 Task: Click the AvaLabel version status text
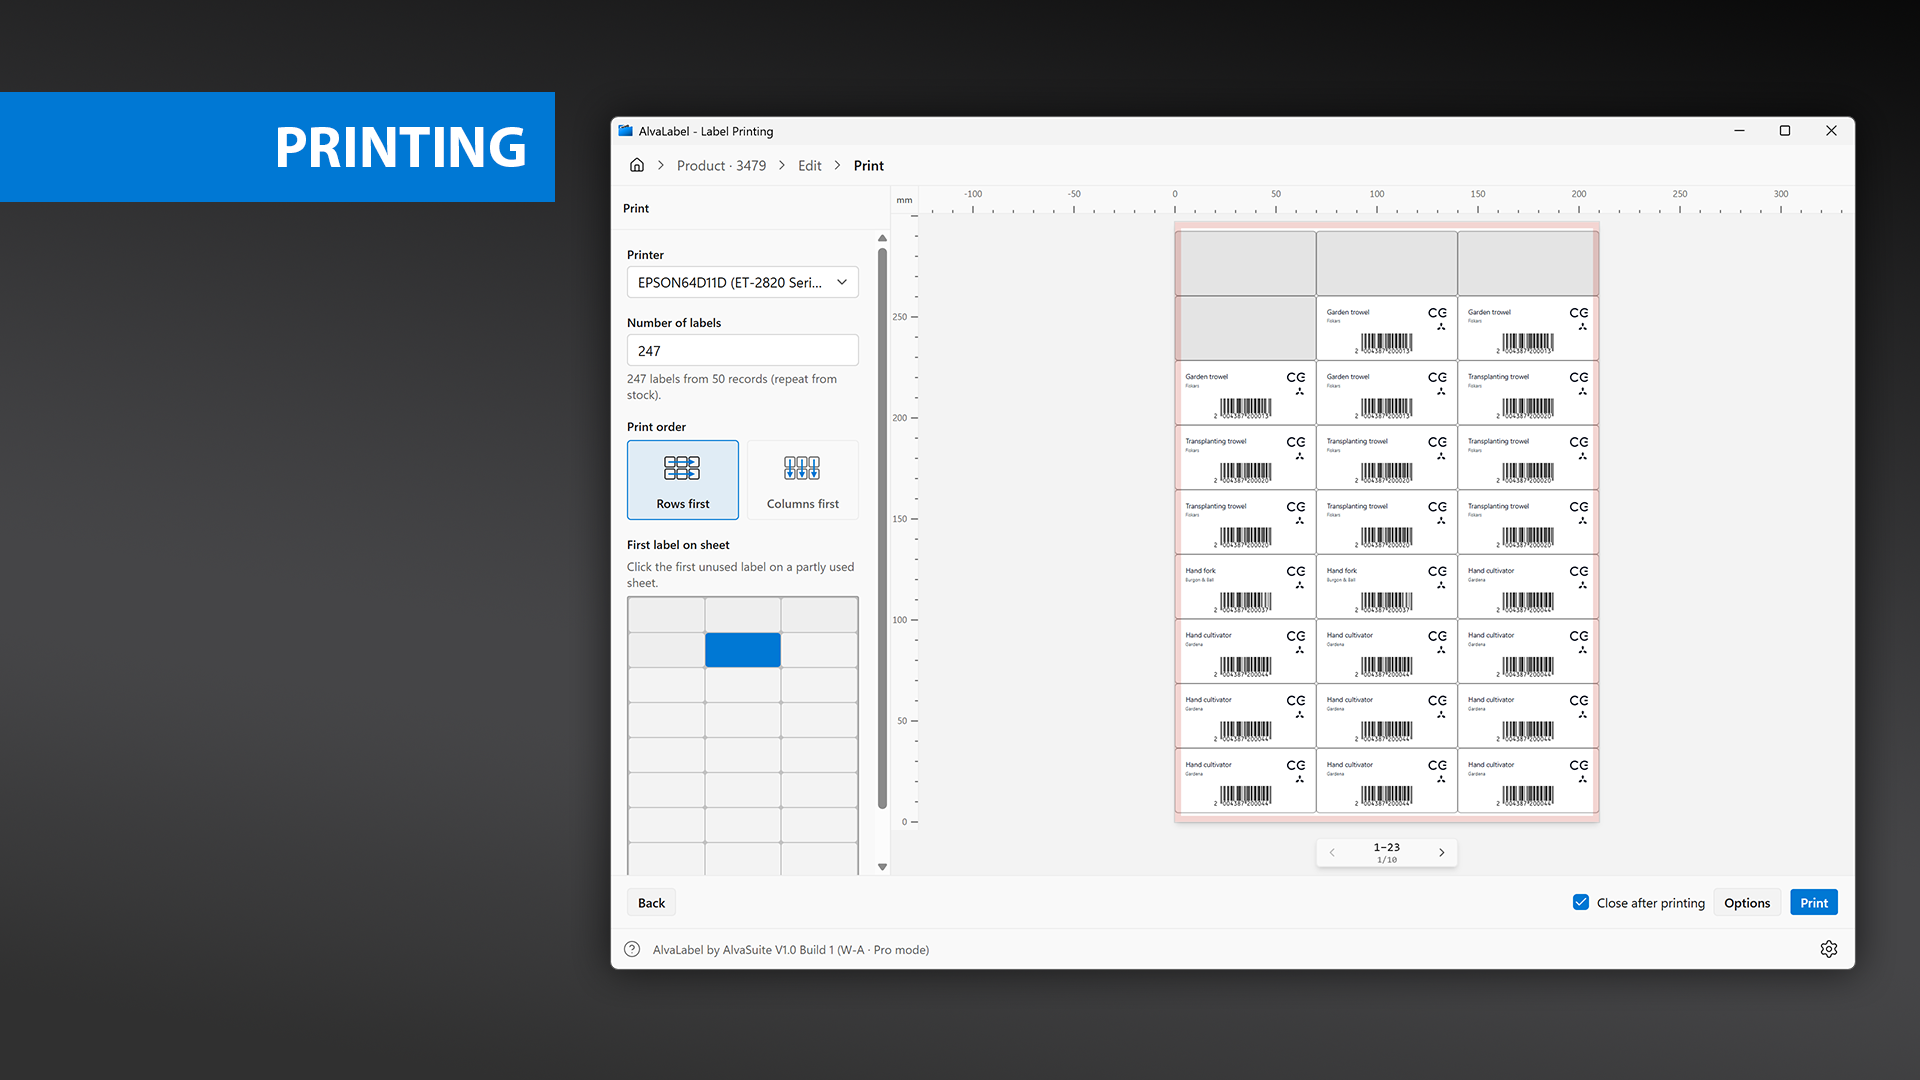[x=791, y=950]
